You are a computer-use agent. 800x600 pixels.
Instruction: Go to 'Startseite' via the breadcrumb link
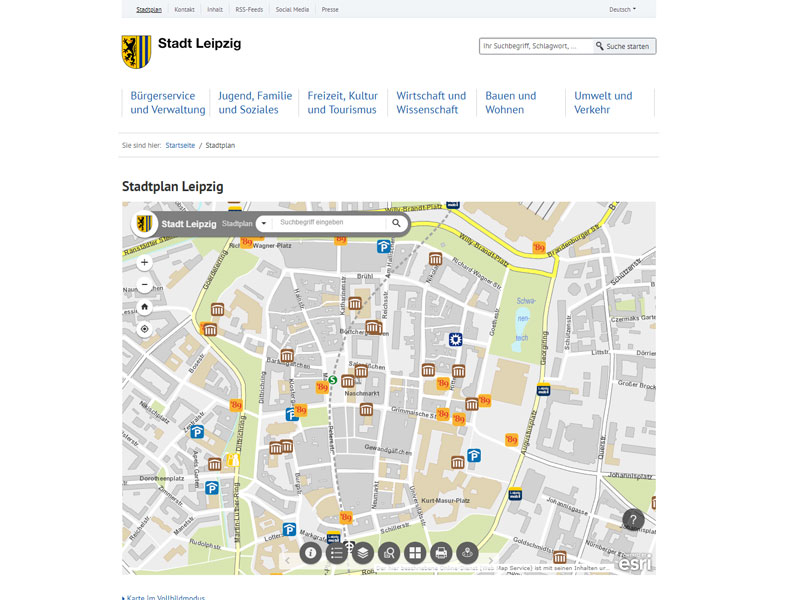[x=180, y=144]
